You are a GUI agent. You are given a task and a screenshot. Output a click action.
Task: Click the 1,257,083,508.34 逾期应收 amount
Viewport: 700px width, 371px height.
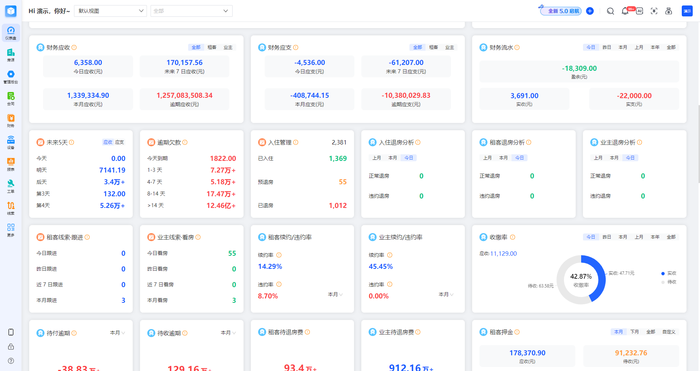click(x=184, y=96)
